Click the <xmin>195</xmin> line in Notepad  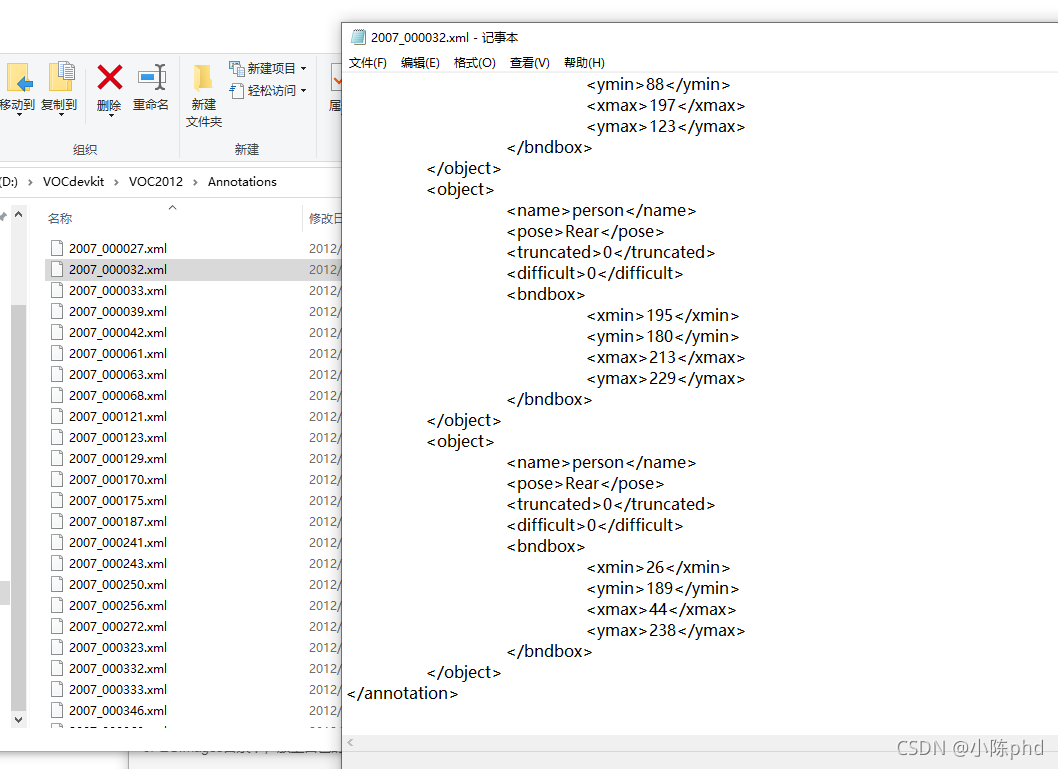click(663, 316)
